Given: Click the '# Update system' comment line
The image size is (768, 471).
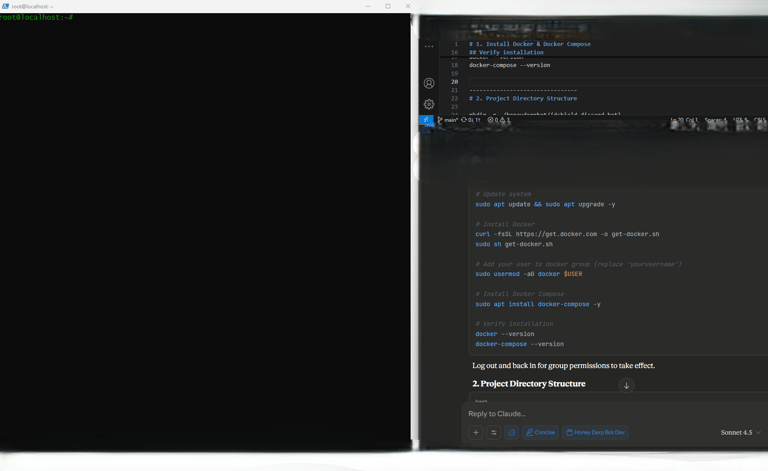Looking at the screenshot, I should [x=503, y=194].
